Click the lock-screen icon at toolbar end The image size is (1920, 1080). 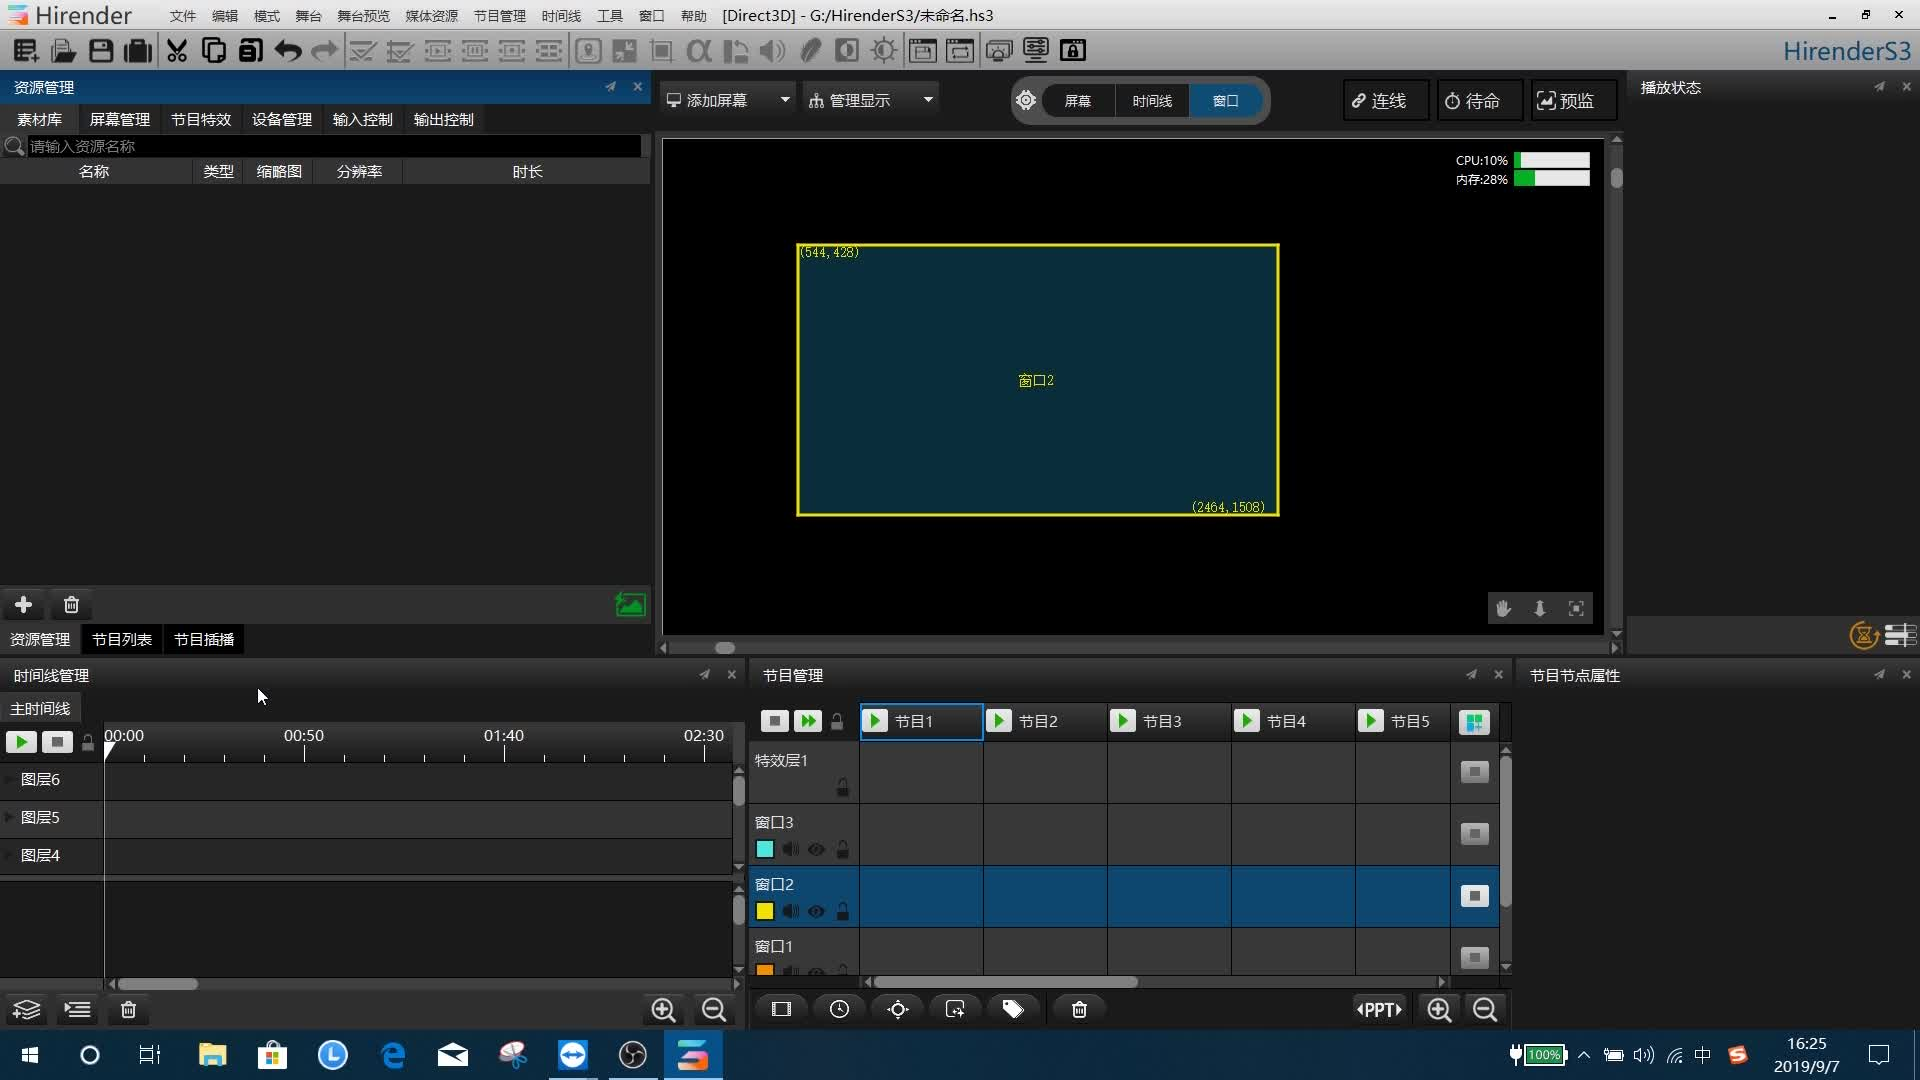[x=1072, y=50]
